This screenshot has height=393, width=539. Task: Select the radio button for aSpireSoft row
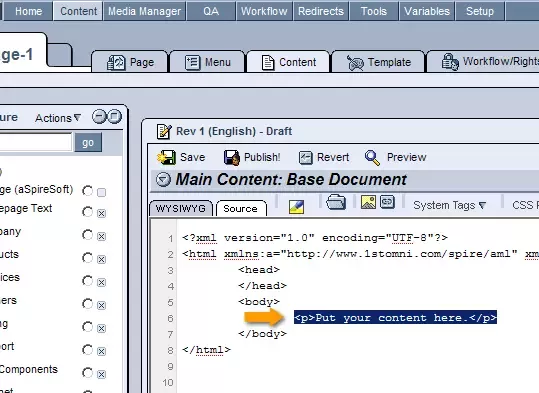[87, 191]
